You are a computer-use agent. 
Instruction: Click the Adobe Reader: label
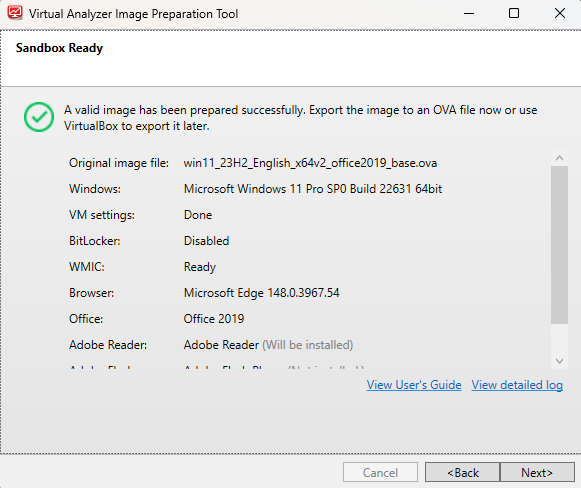click(x=108, y=345)
